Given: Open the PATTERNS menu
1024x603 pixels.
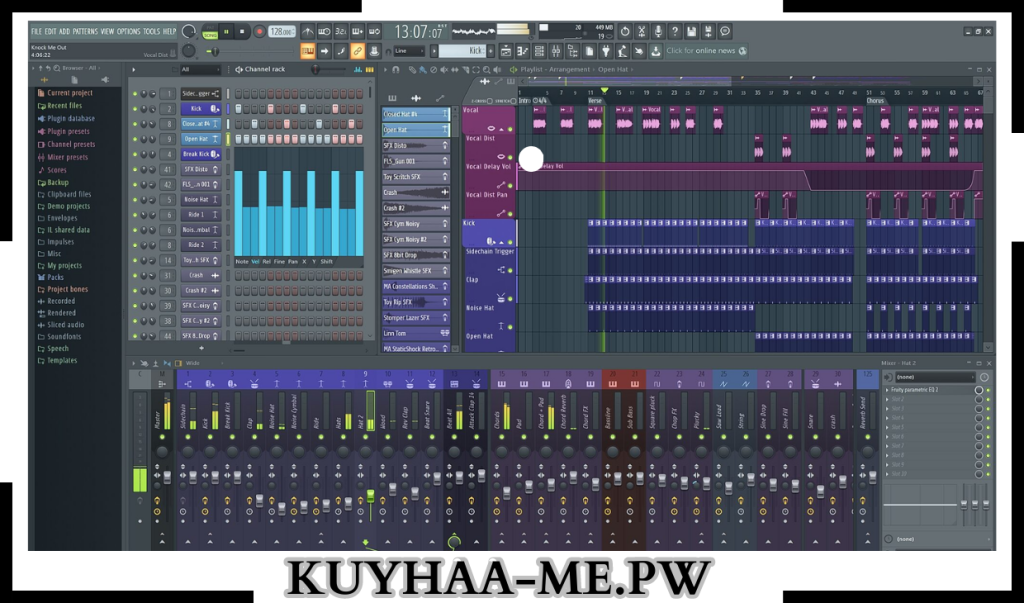Looking at the screenshot, I should coord(85,31).
